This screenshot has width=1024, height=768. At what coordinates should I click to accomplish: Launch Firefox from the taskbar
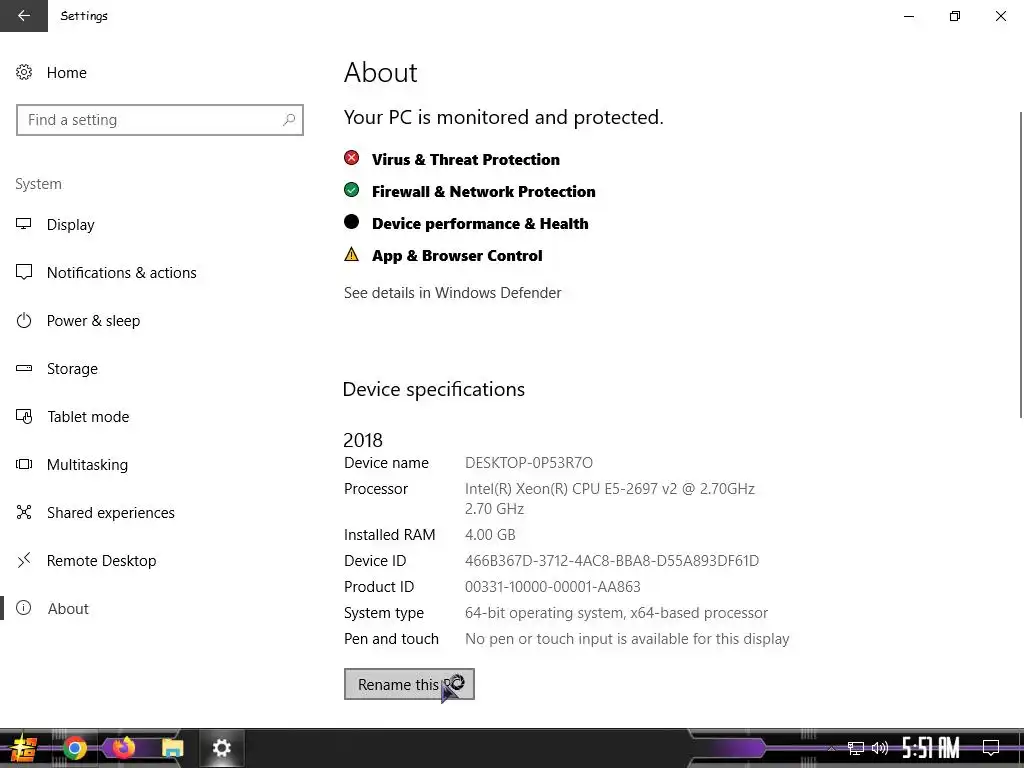coord(123,747)
